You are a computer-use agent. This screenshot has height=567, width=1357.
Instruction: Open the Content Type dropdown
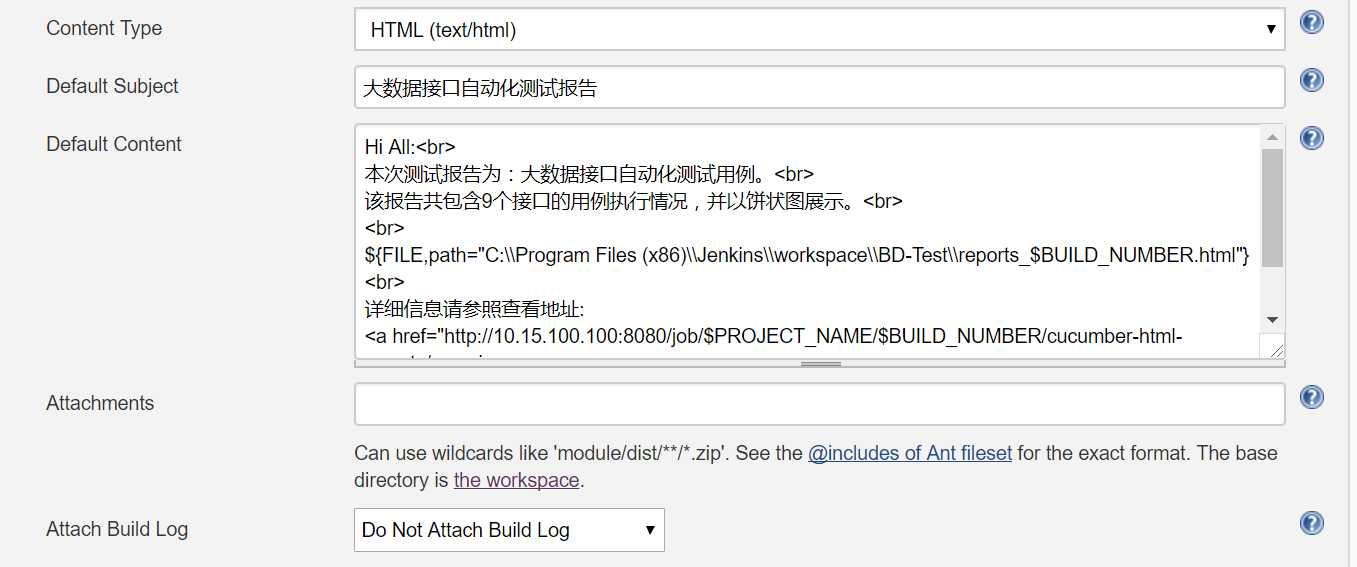tap(819, 30)
